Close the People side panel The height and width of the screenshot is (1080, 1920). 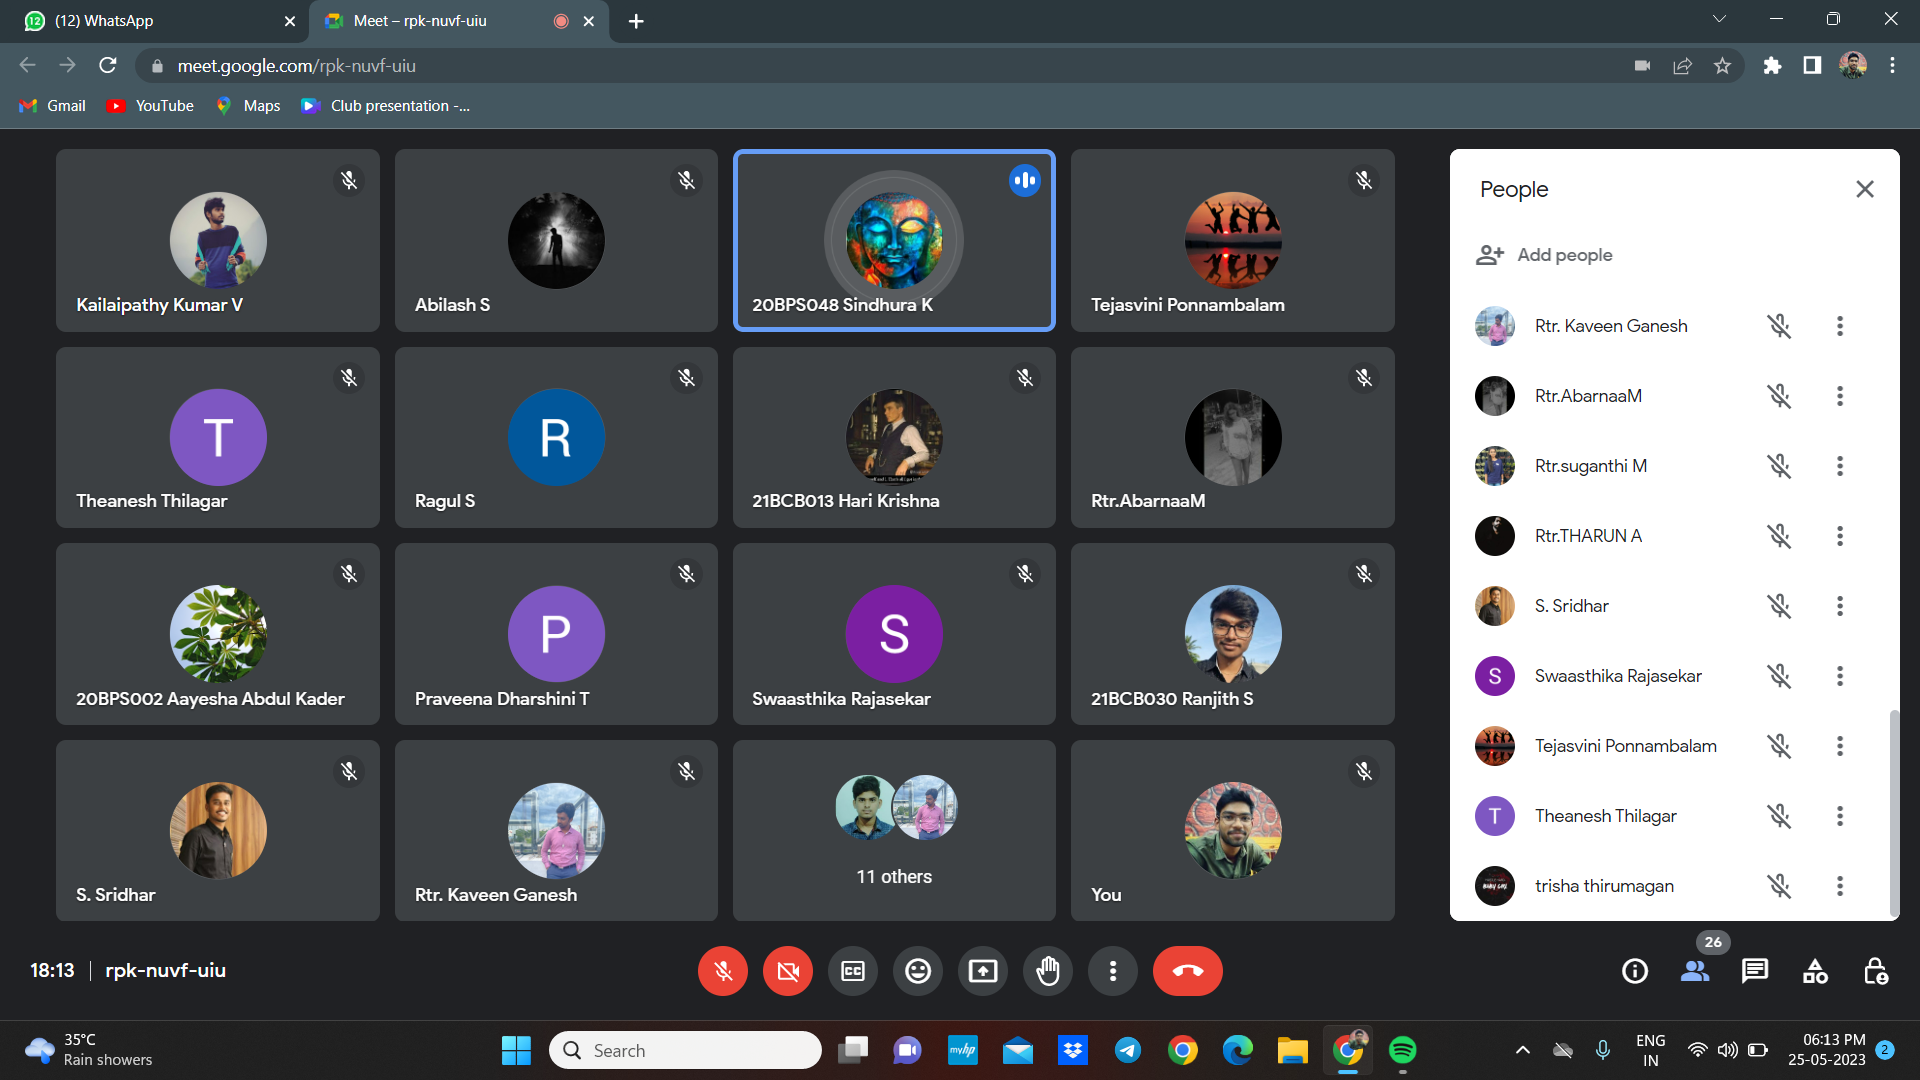point(1864,189)
